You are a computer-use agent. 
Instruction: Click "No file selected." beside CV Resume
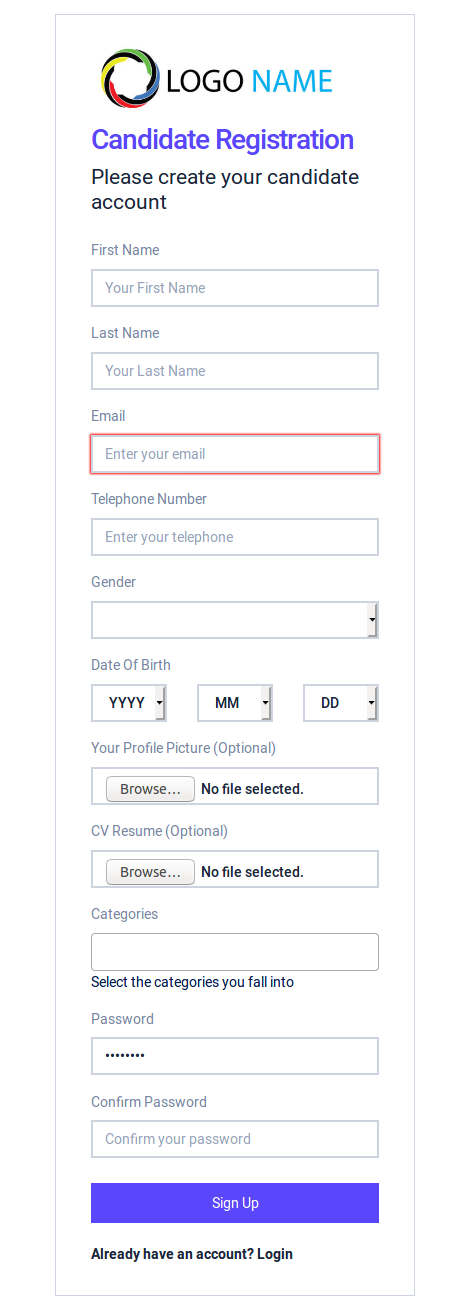click(253, 872)
